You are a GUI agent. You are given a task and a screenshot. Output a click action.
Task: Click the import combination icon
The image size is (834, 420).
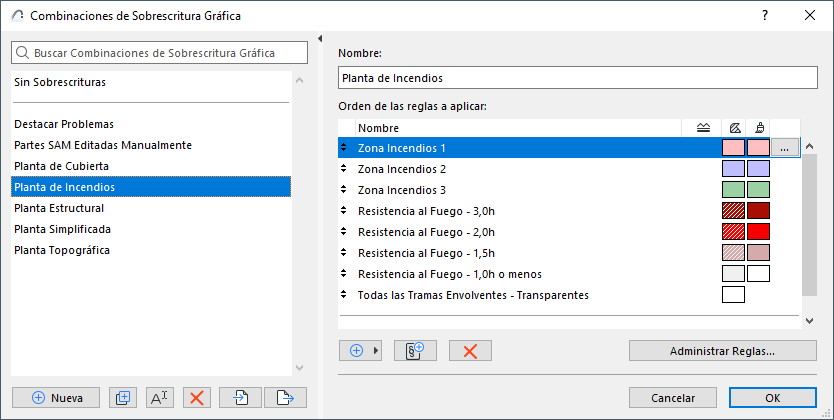(x=241, y=397)
